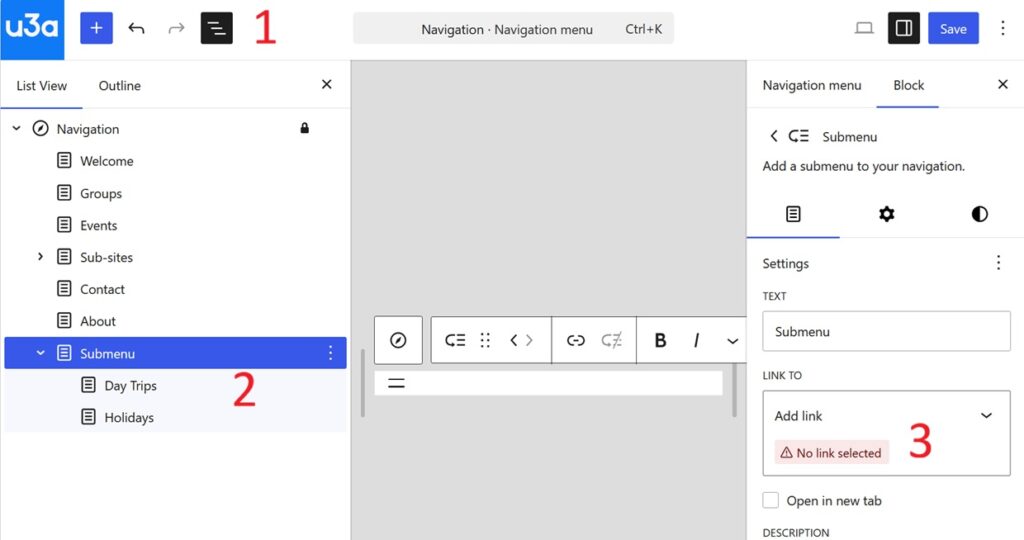Click convert to link icon in toolbar
Screen dimensions: 1024x540
click(x=611, y=340)
